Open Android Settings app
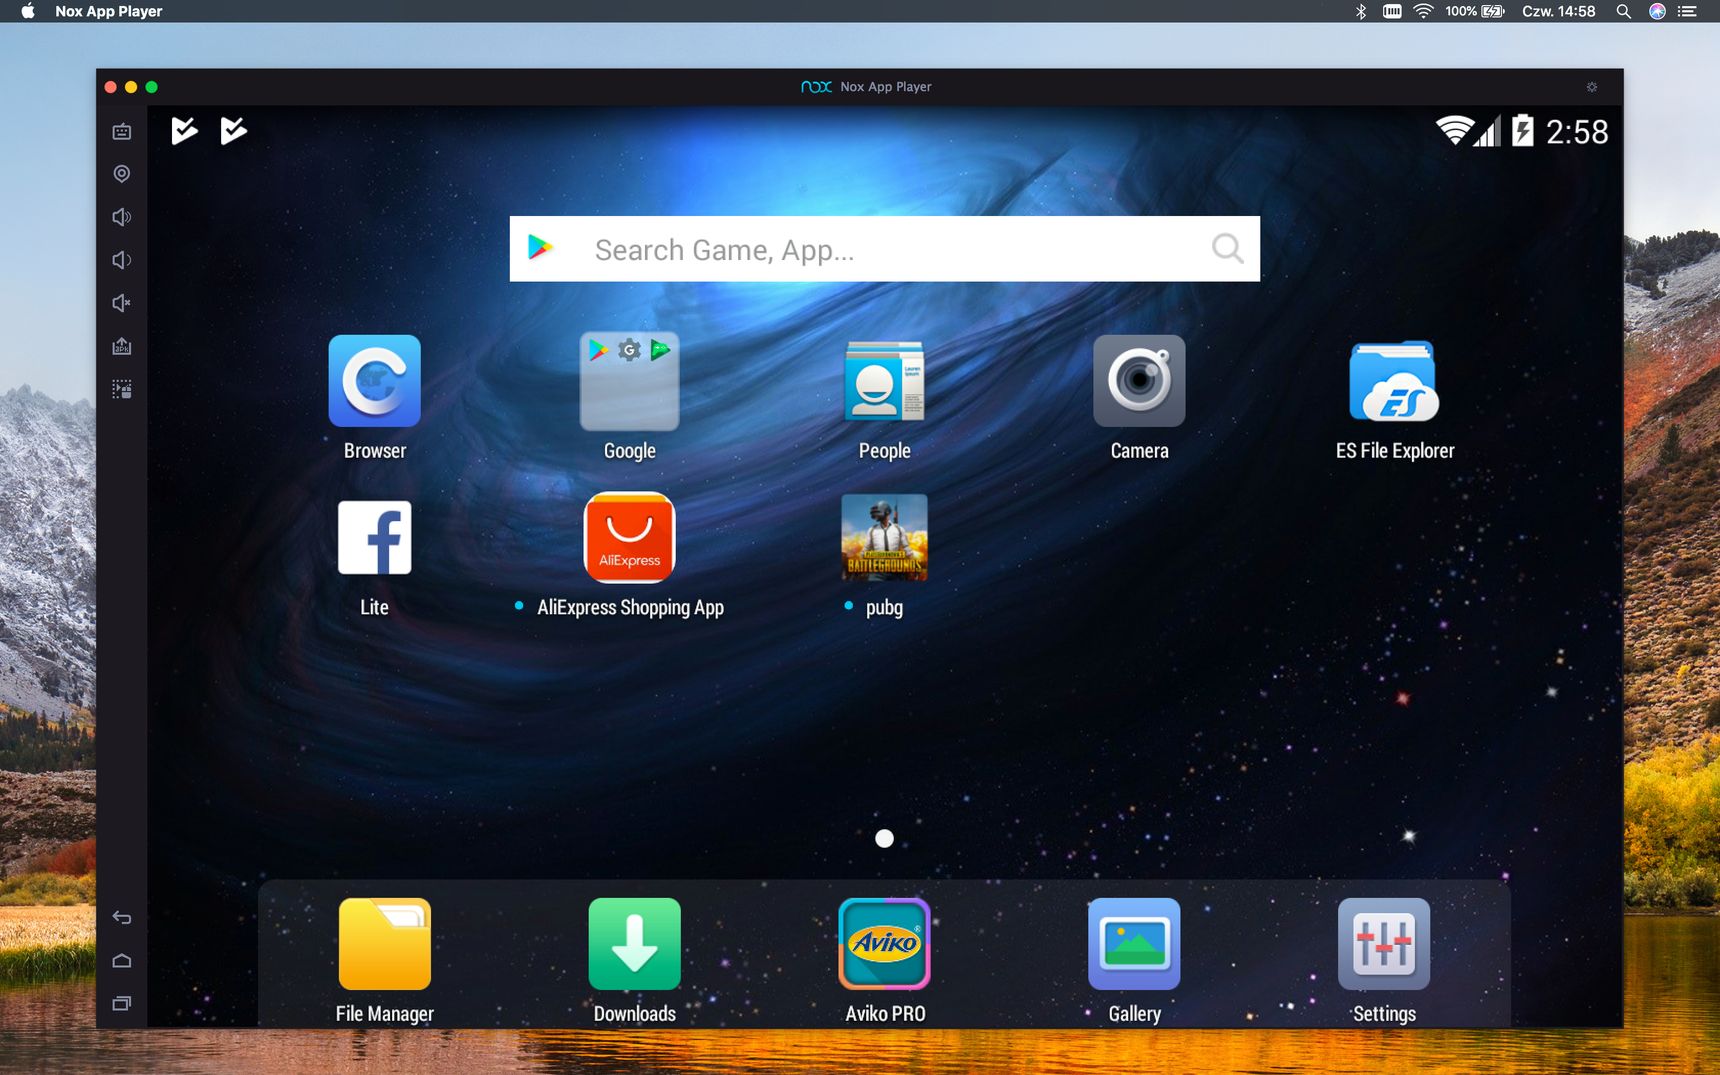The image size is (1720, 1075). pos(1384,944)
